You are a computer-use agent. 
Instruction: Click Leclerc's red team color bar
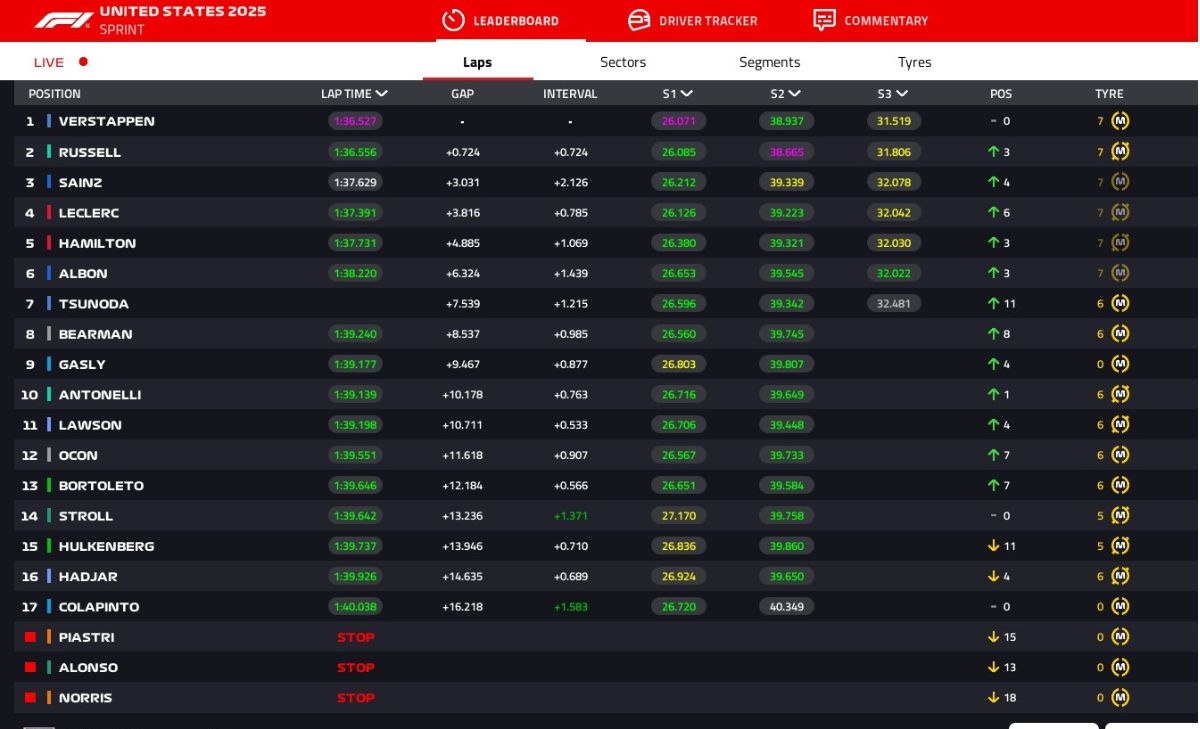(x=49, y=213)
